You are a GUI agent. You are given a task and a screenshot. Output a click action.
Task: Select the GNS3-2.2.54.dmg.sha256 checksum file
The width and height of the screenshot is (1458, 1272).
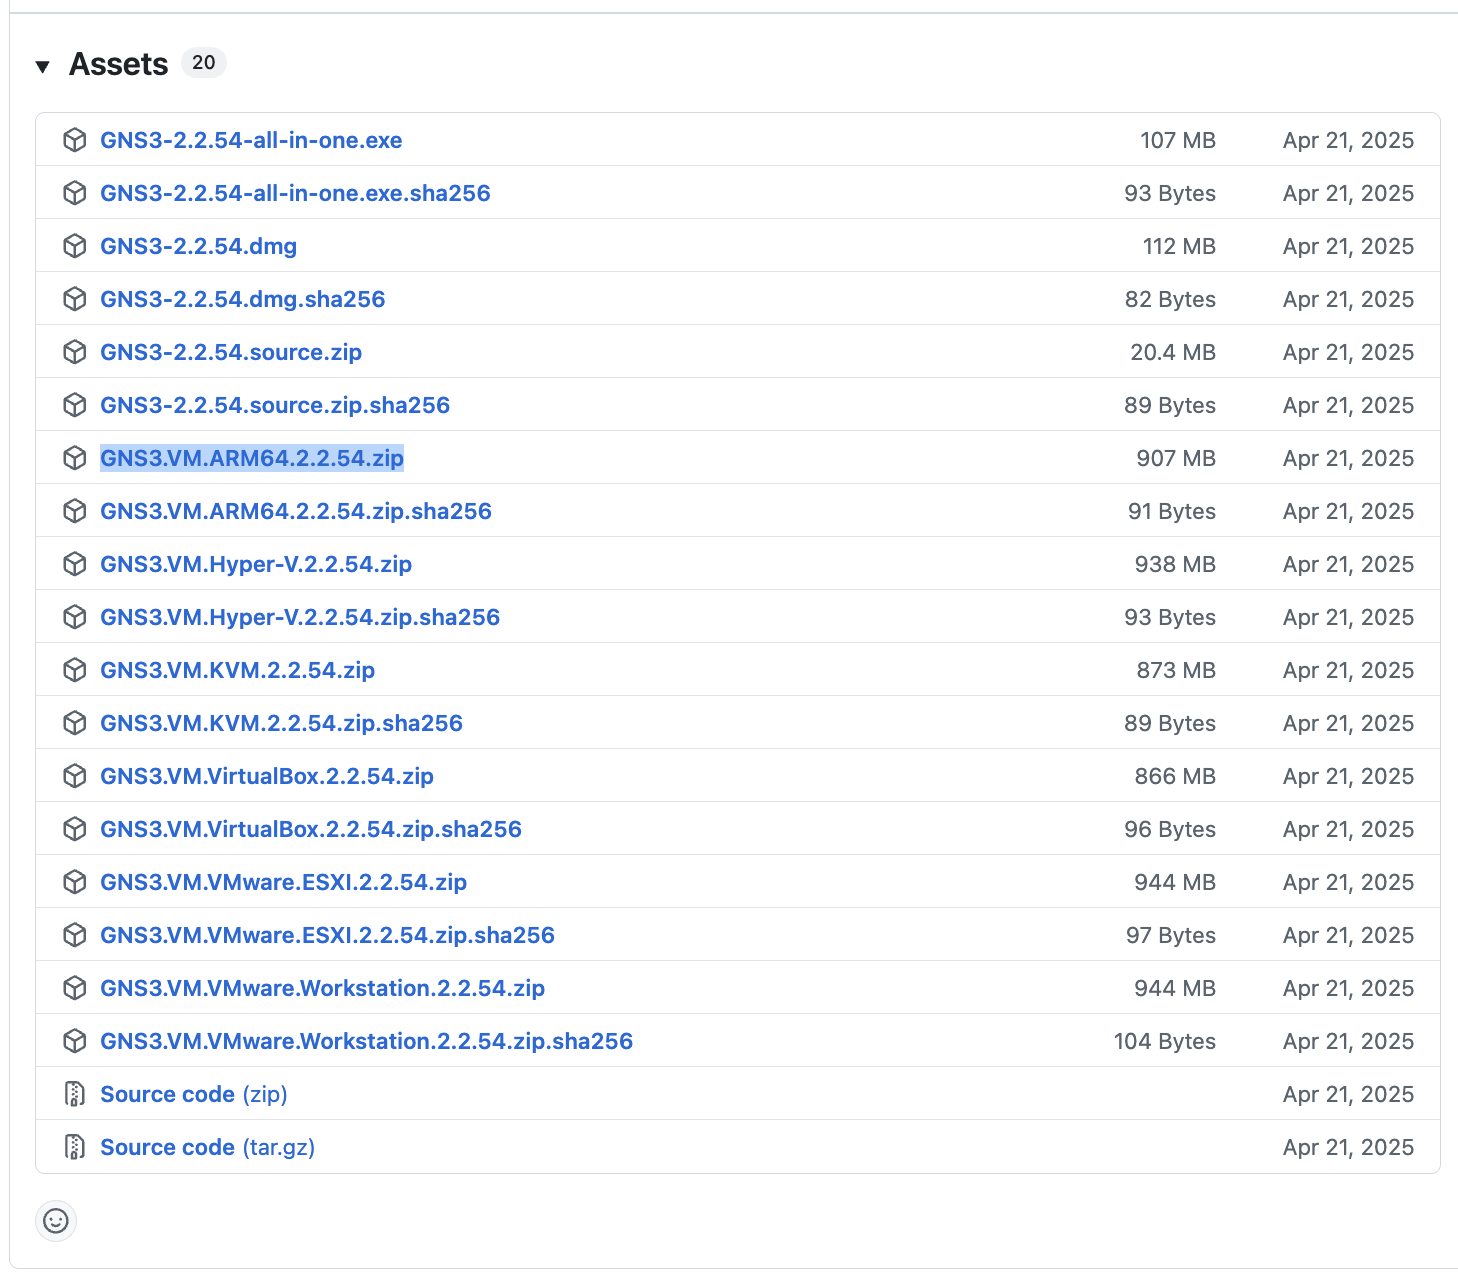[242, 298]
